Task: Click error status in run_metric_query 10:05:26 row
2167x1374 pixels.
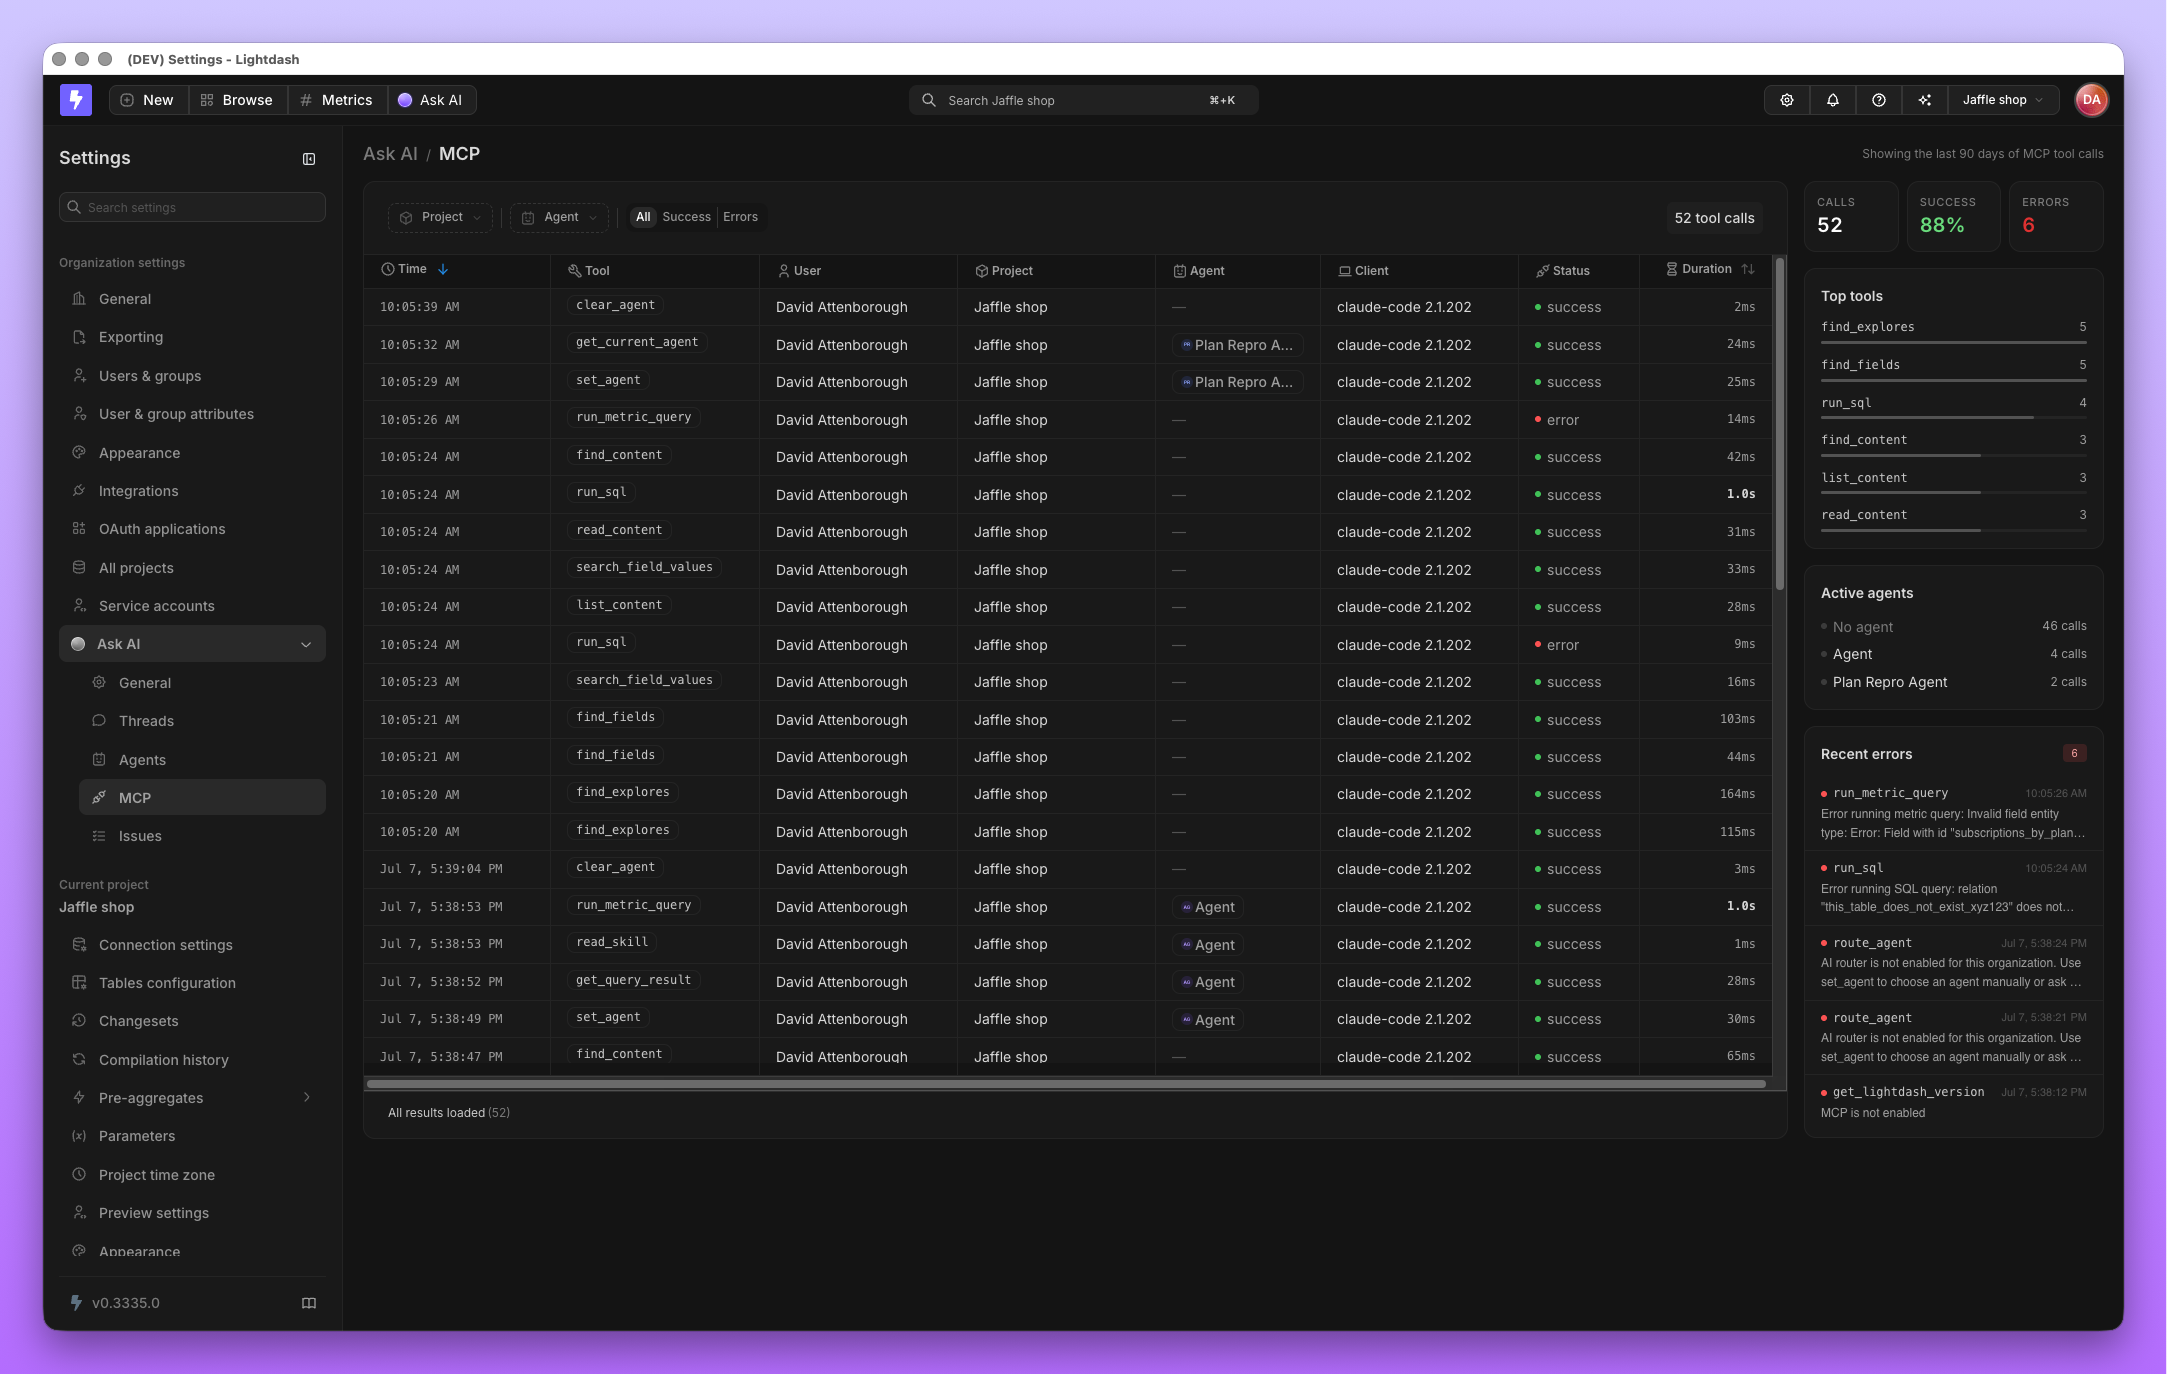Action: (x=1557, y=420)
